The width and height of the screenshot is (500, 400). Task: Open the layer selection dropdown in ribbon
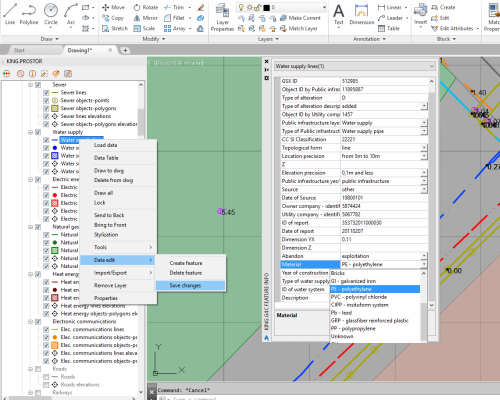(x=324, y=7)
